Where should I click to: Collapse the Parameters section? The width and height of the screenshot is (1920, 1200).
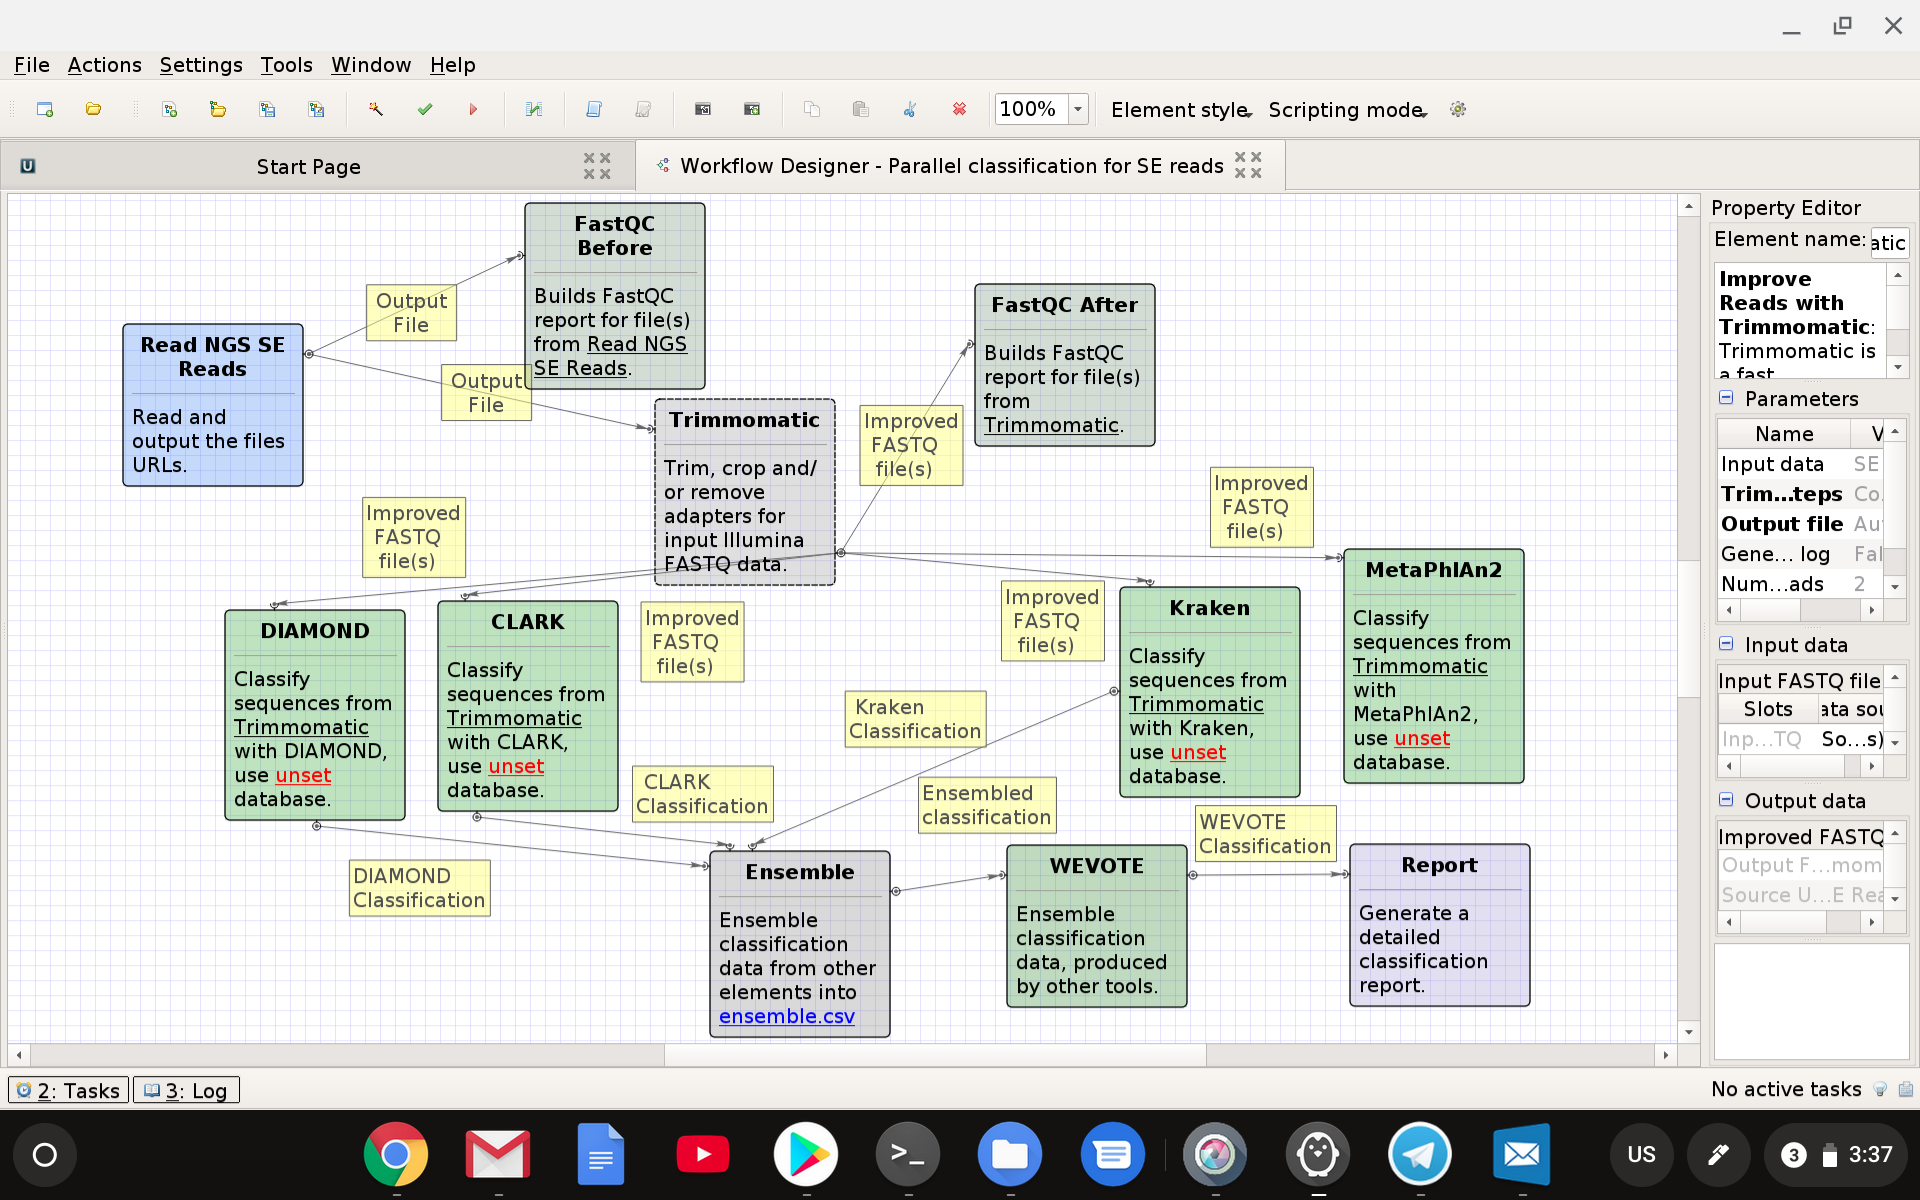tap(1726, 398)
